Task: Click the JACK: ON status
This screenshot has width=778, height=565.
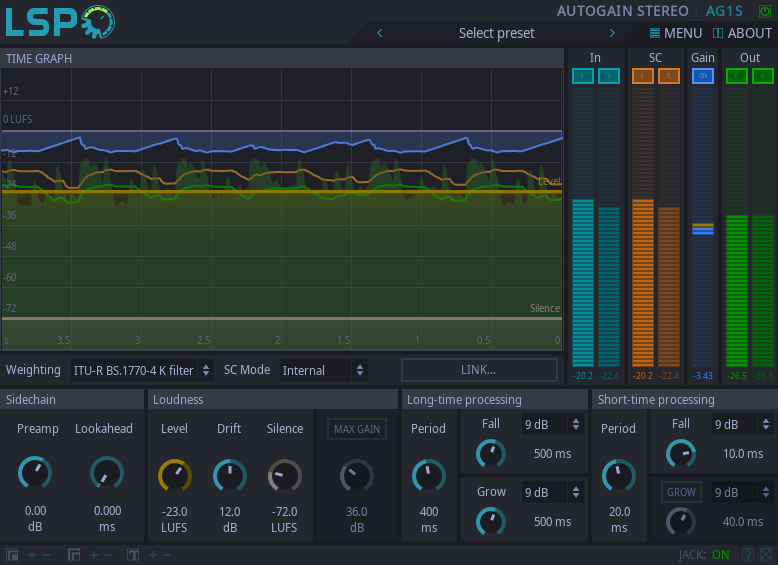Action: tap(704, 555)
